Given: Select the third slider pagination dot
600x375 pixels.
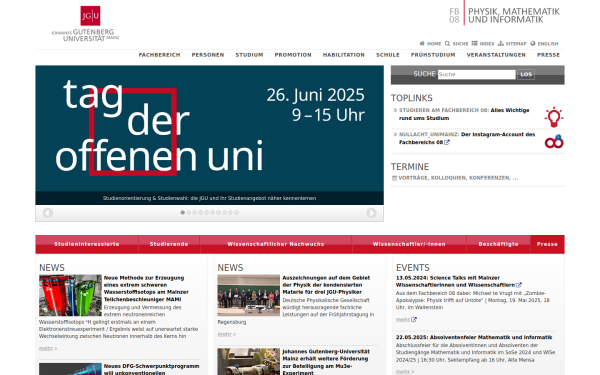Looking at the screenshot, I should point(194,212).
